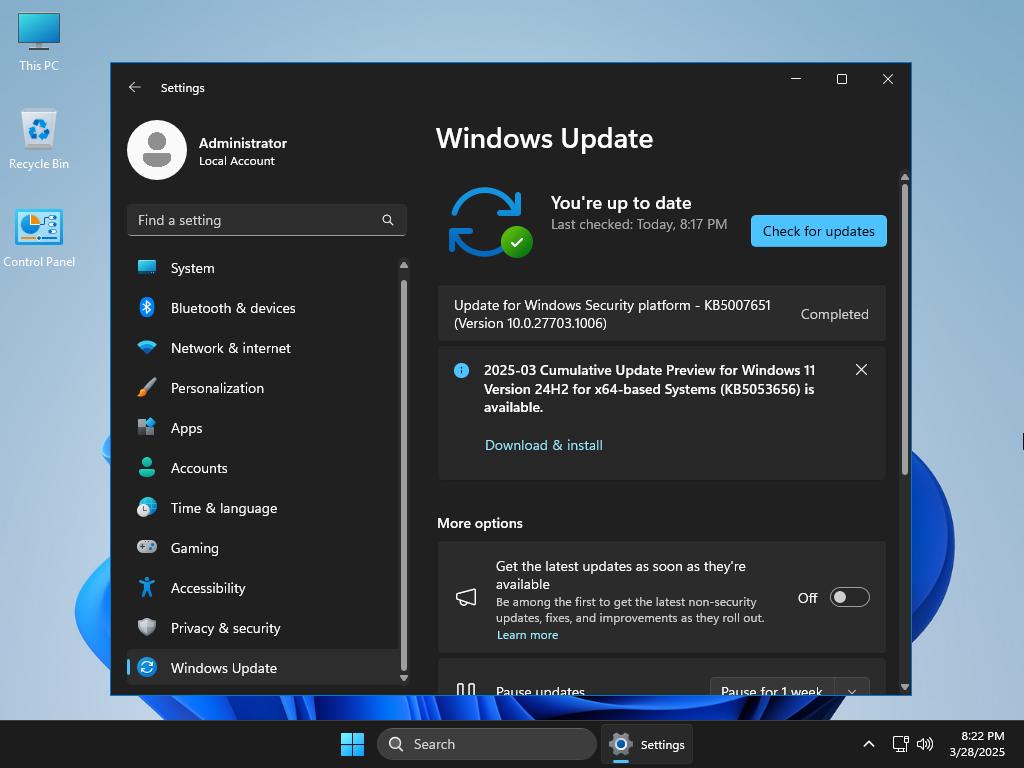Screen dimensions: 1024x768
Task: Maximize the Settings window
Action: point(842,79)
